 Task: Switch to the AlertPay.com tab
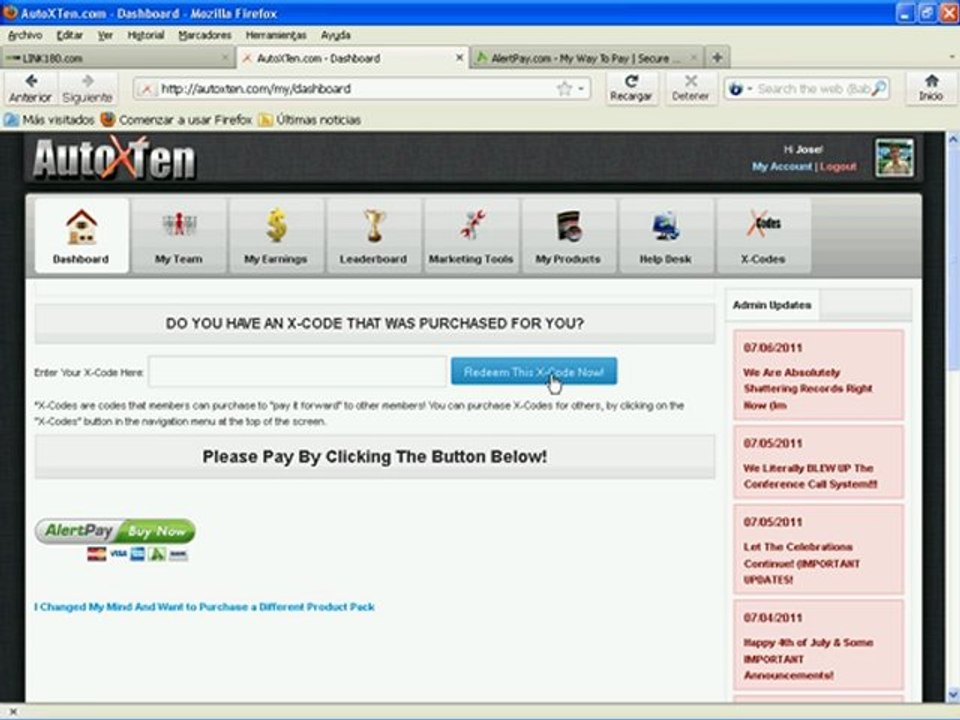click(587, 58)
